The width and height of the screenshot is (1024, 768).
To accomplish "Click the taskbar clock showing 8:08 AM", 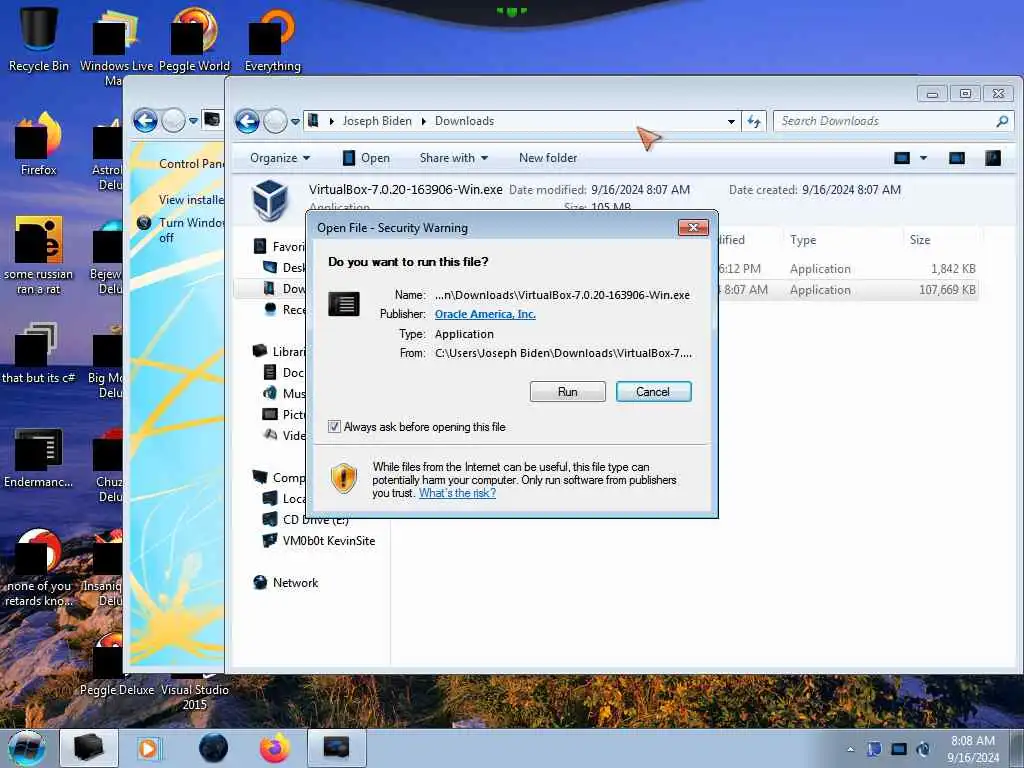I will click(973, 749).
